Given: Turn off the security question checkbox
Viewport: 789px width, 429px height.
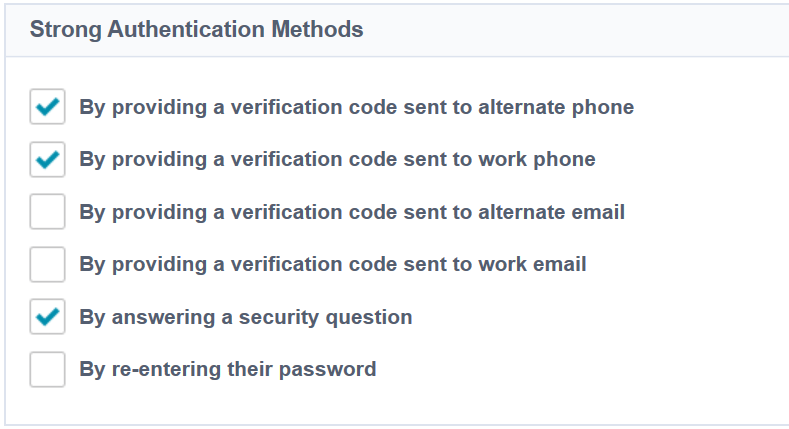Looking at the screenshot, I should (47, 317).
